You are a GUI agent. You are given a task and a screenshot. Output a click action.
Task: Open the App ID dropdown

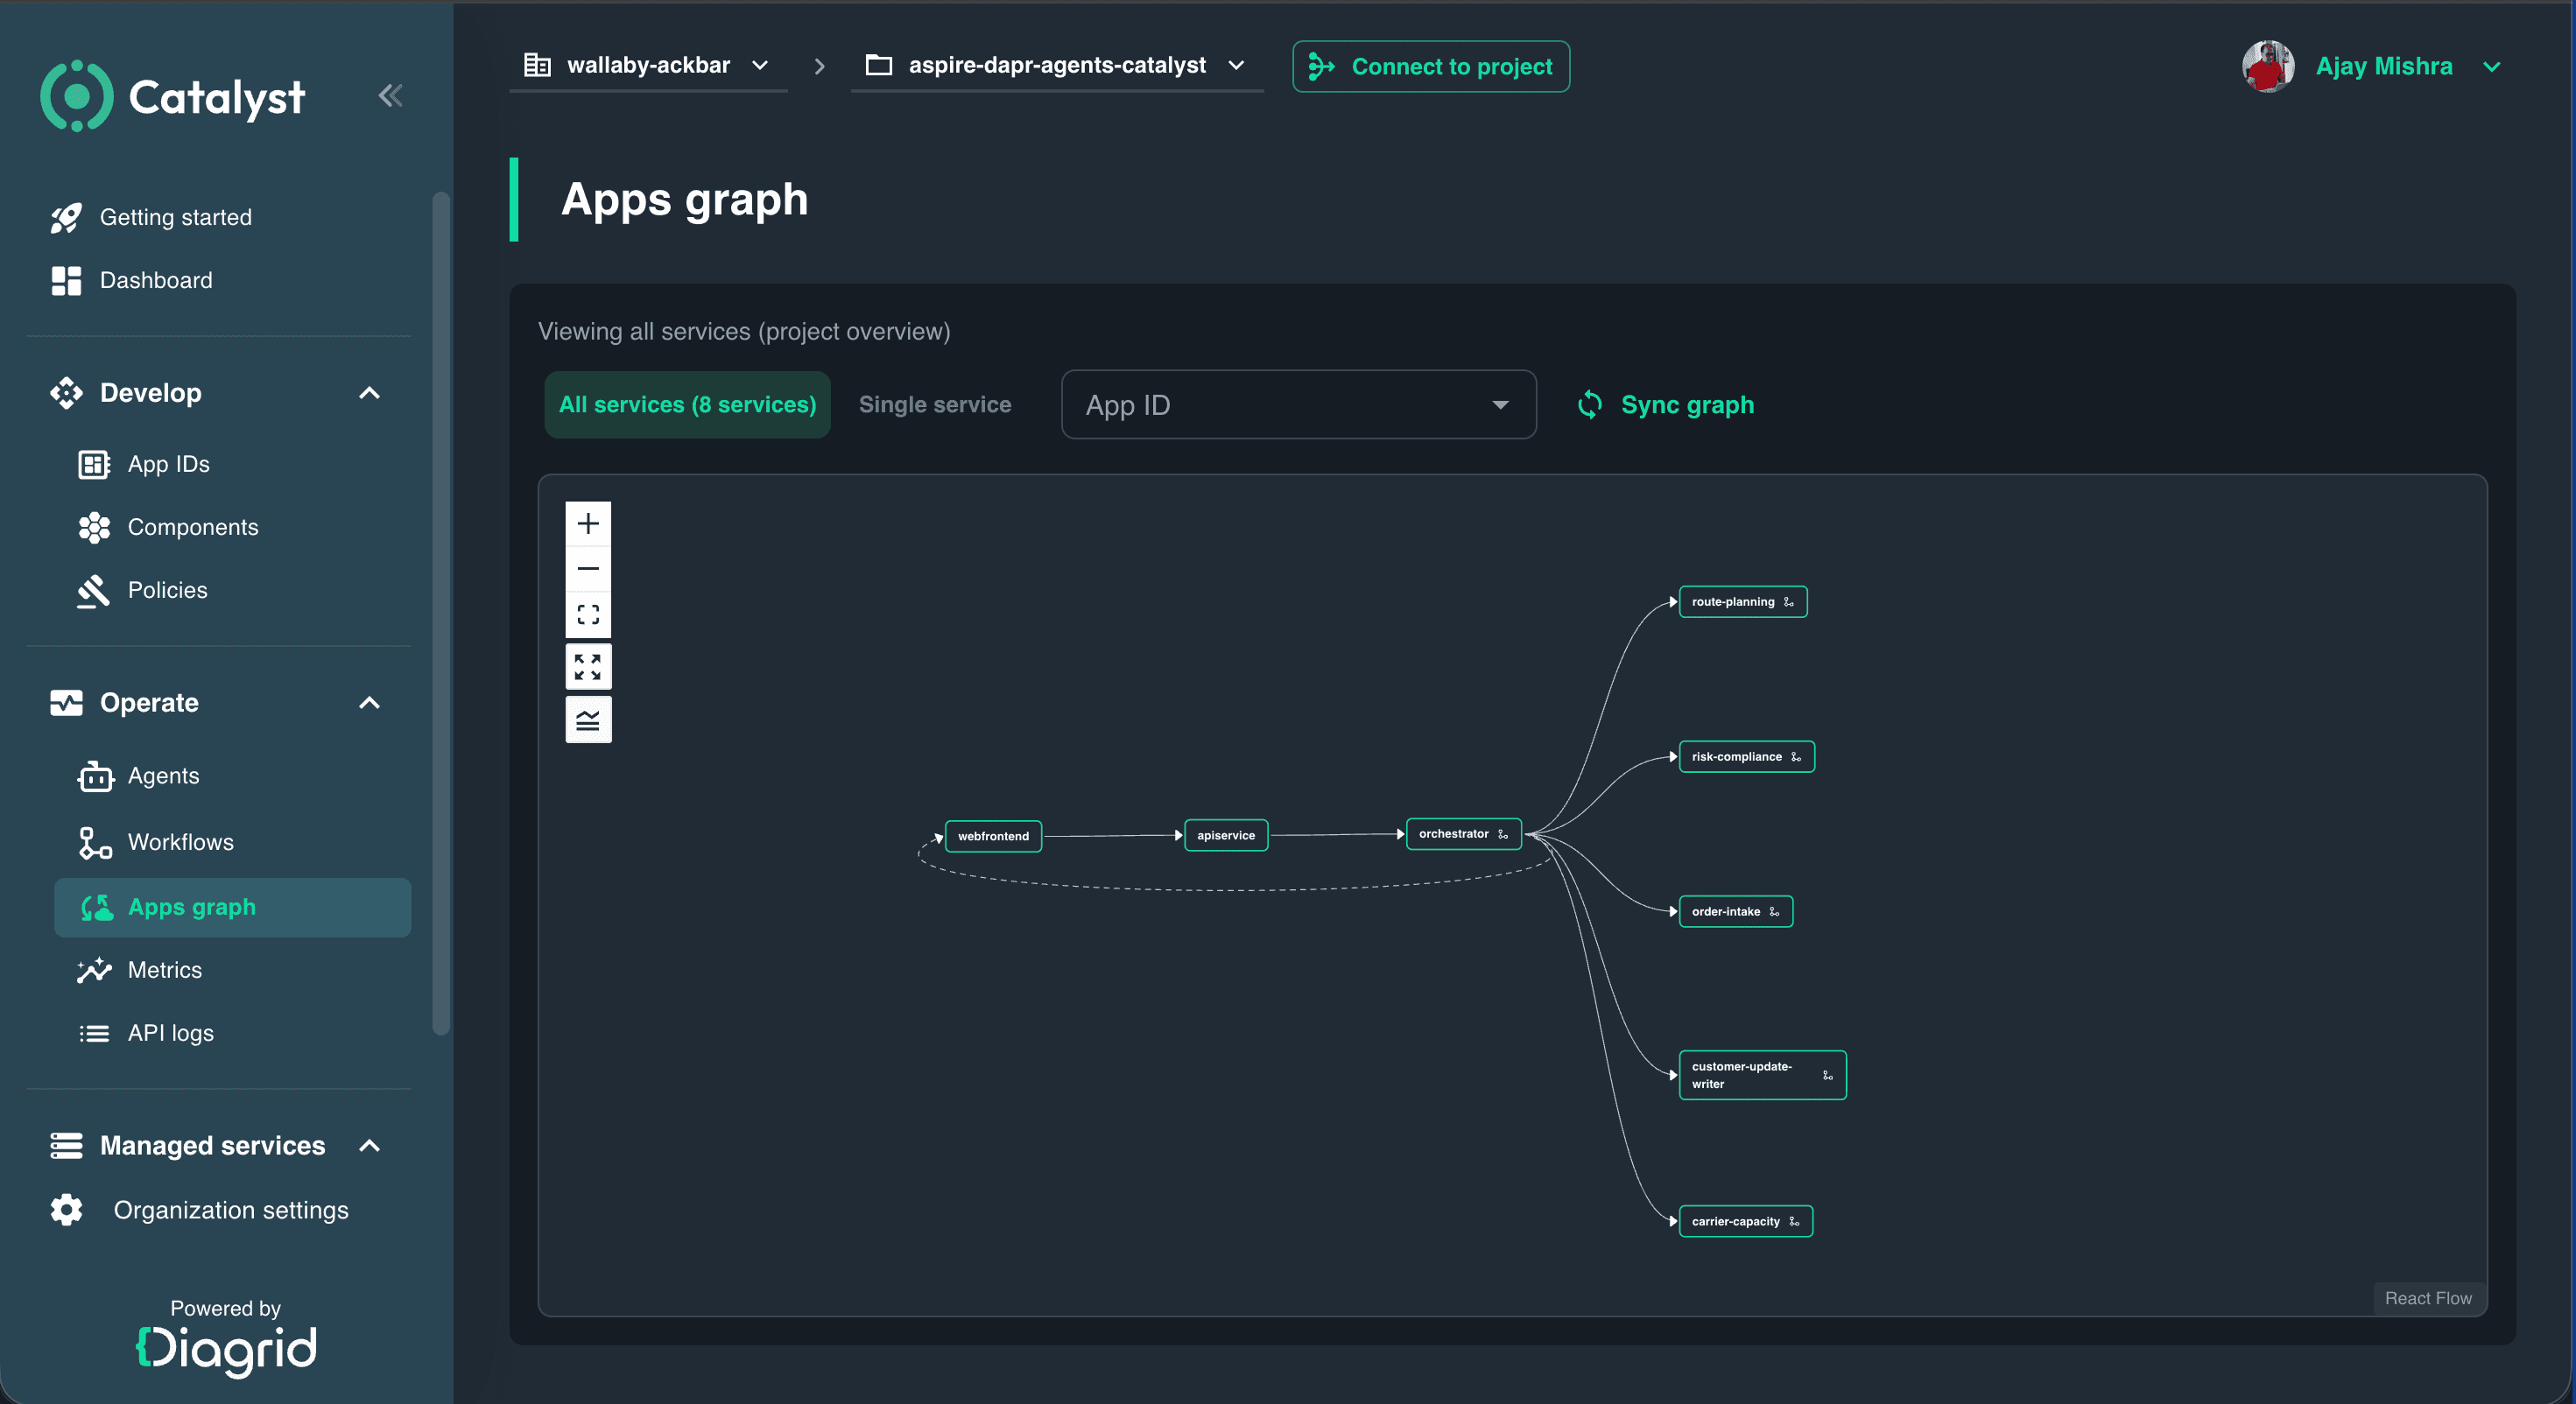[1298, 404]
